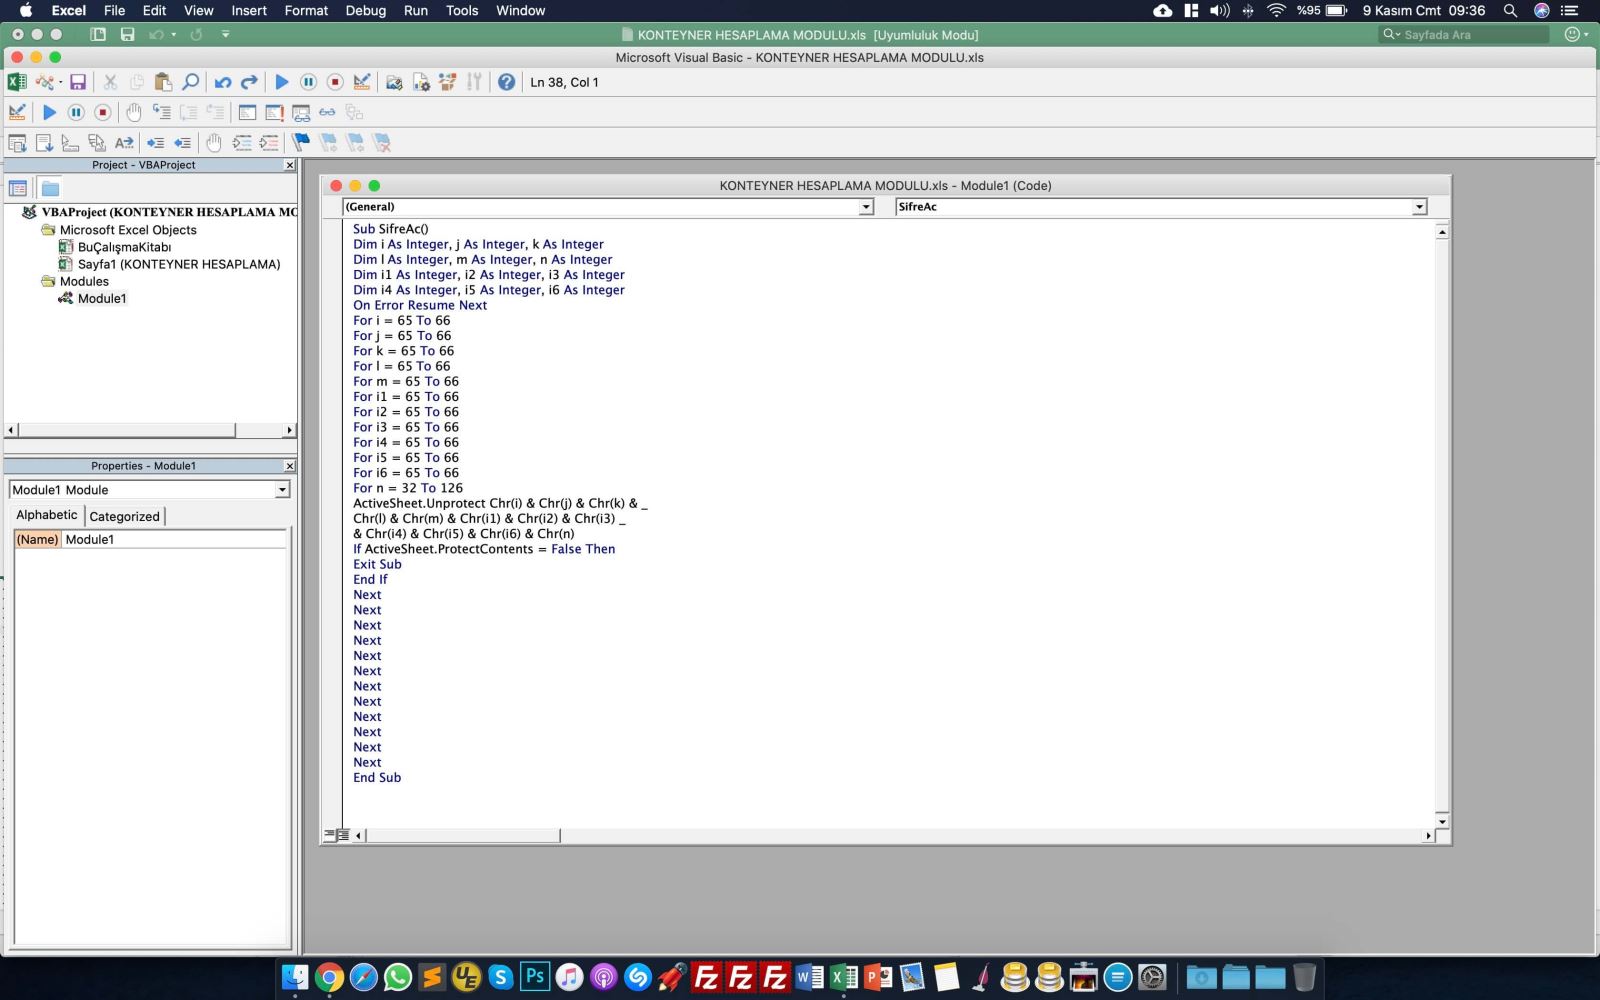Expand the (General) object dropdown
1600x1000 pixels.
(x=866, y=207)
